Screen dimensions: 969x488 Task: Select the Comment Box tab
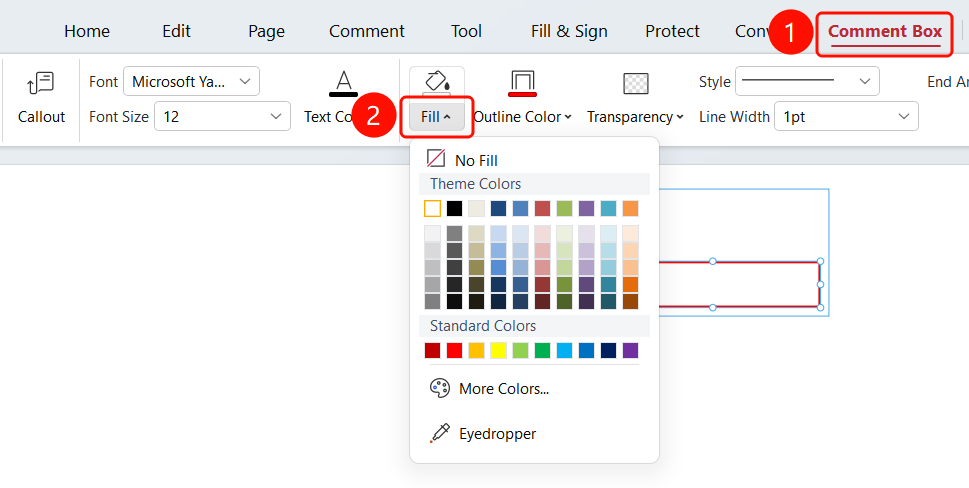(884, 32)
